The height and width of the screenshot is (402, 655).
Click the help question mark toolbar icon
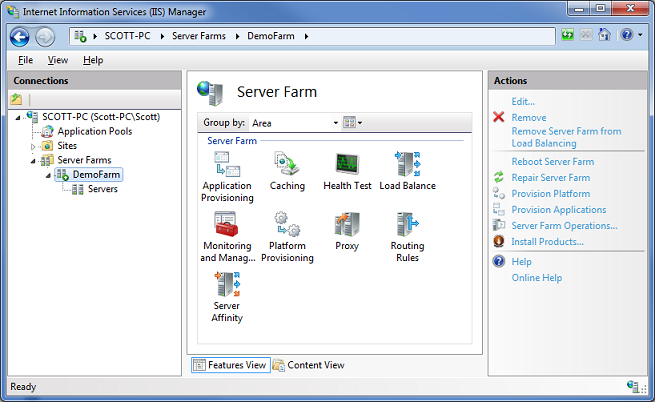point(627,35)
